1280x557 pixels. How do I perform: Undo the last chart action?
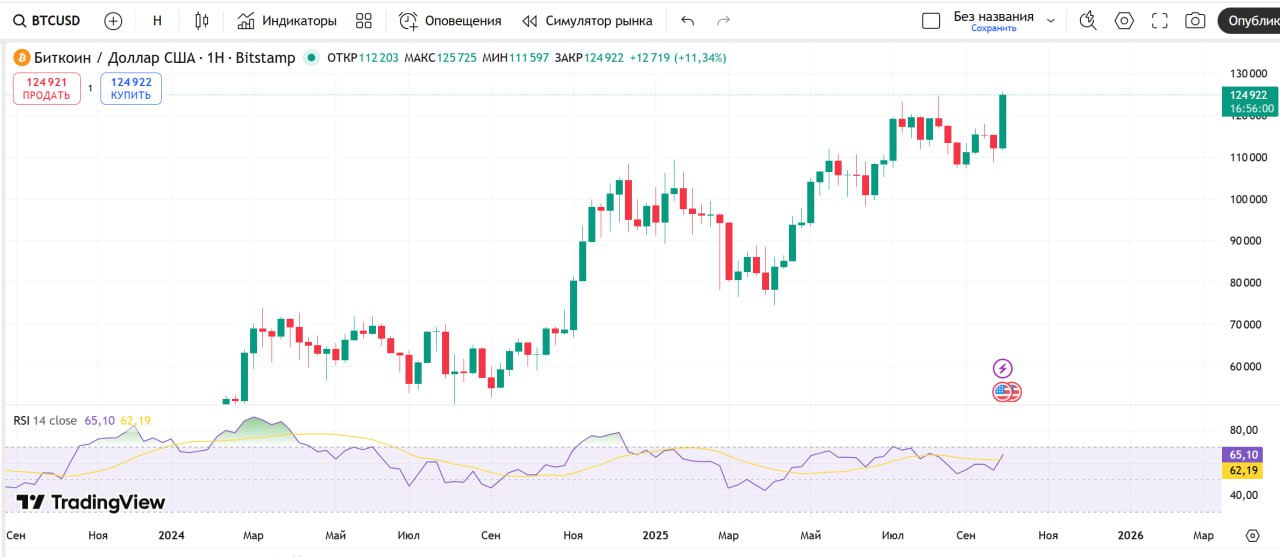pyautogui.click(x=687, y=21)
